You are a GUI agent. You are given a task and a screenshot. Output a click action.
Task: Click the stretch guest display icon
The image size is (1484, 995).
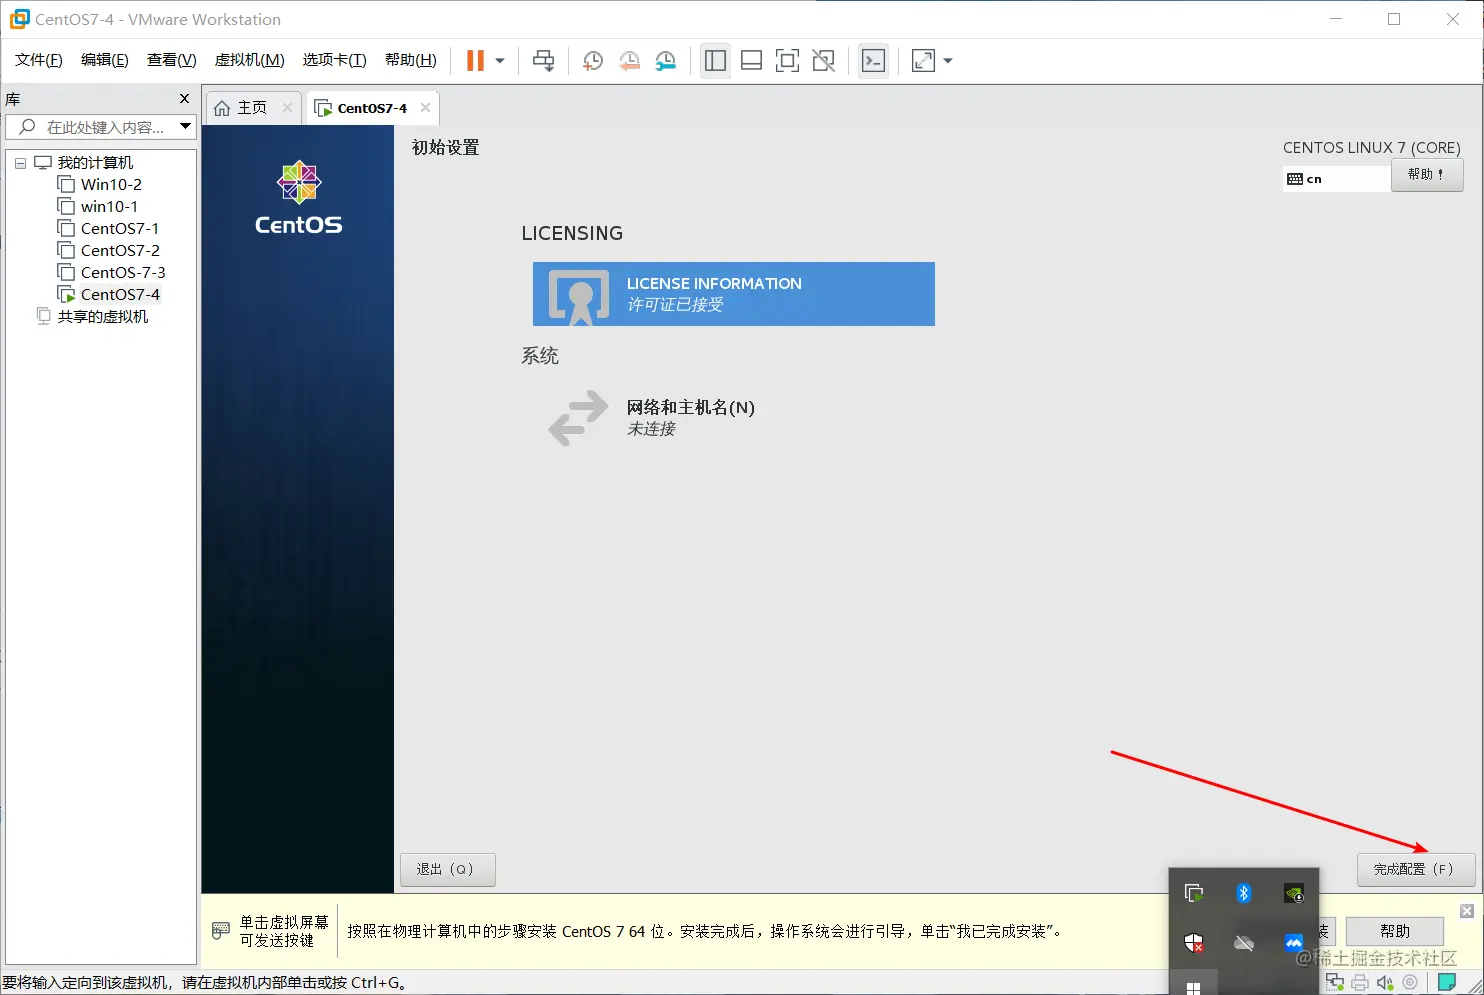[x=923, y=60]
